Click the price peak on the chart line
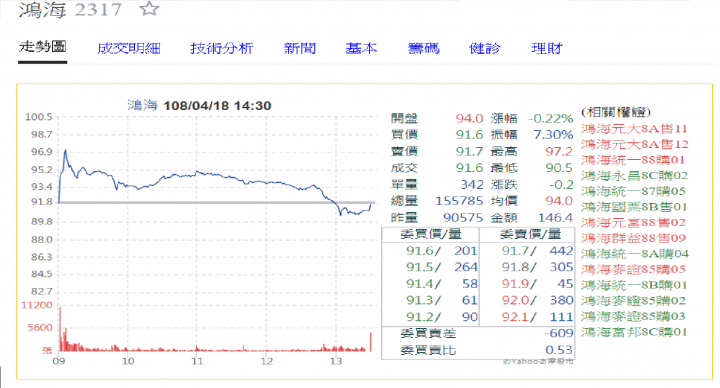 tap(65, 151)
